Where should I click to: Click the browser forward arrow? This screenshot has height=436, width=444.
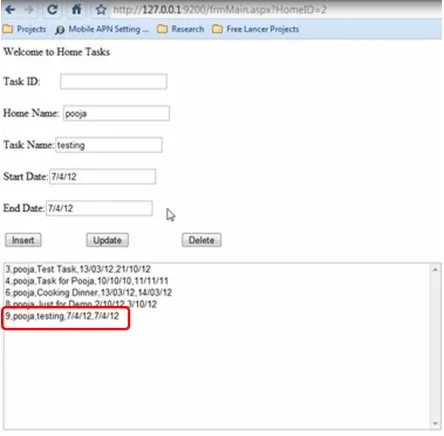click(x=29, y=9)
